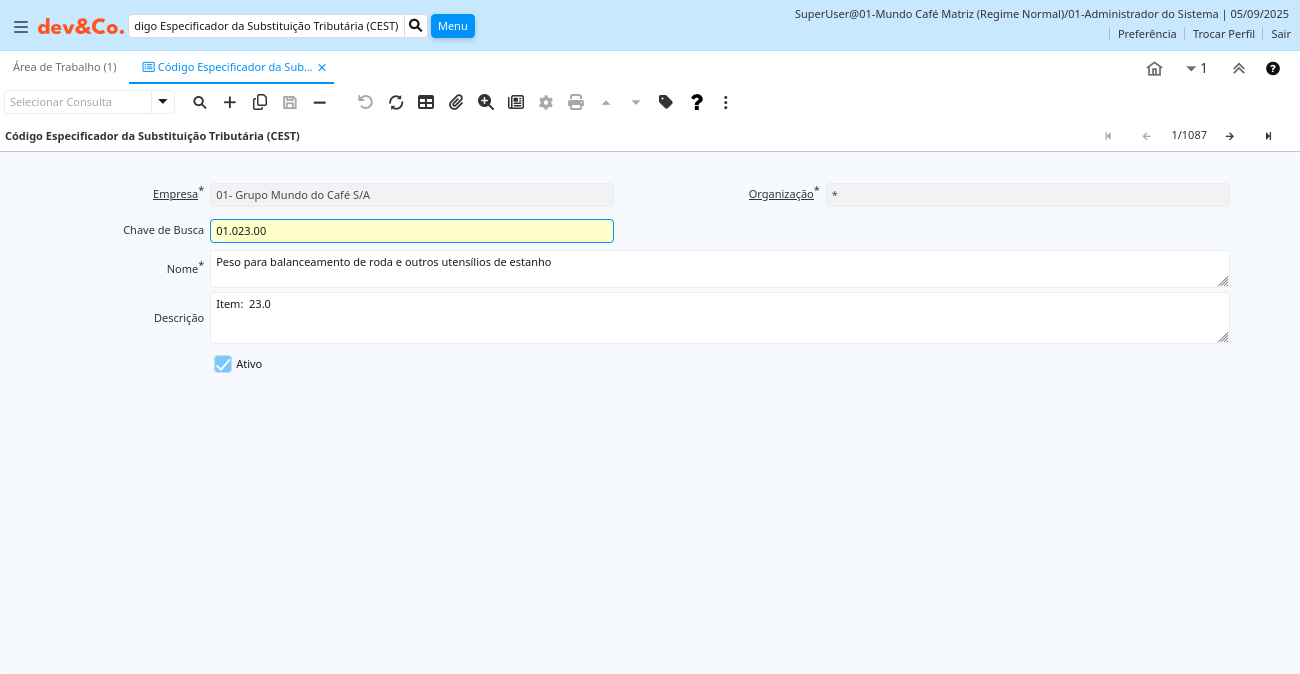Click the tag label icon in toolbar
1300x674 pixels.
[666, 102]
